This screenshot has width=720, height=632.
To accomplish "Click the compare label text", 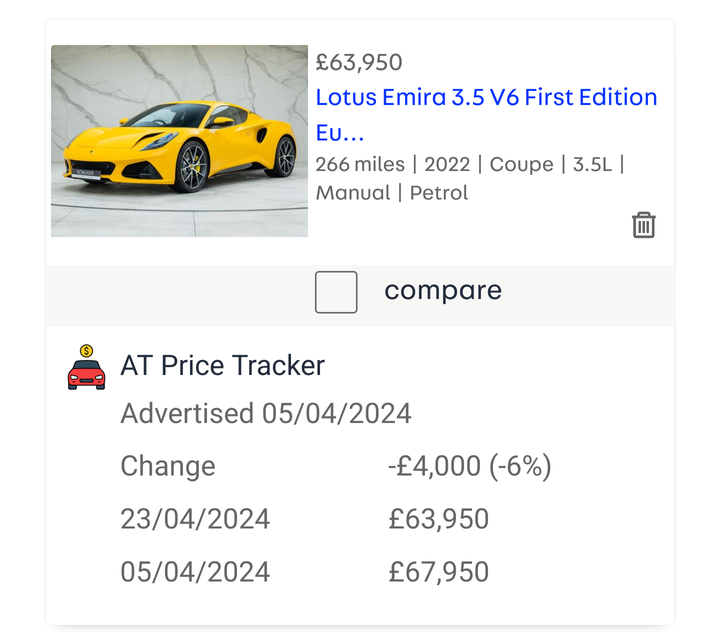I will pos(443,291).
